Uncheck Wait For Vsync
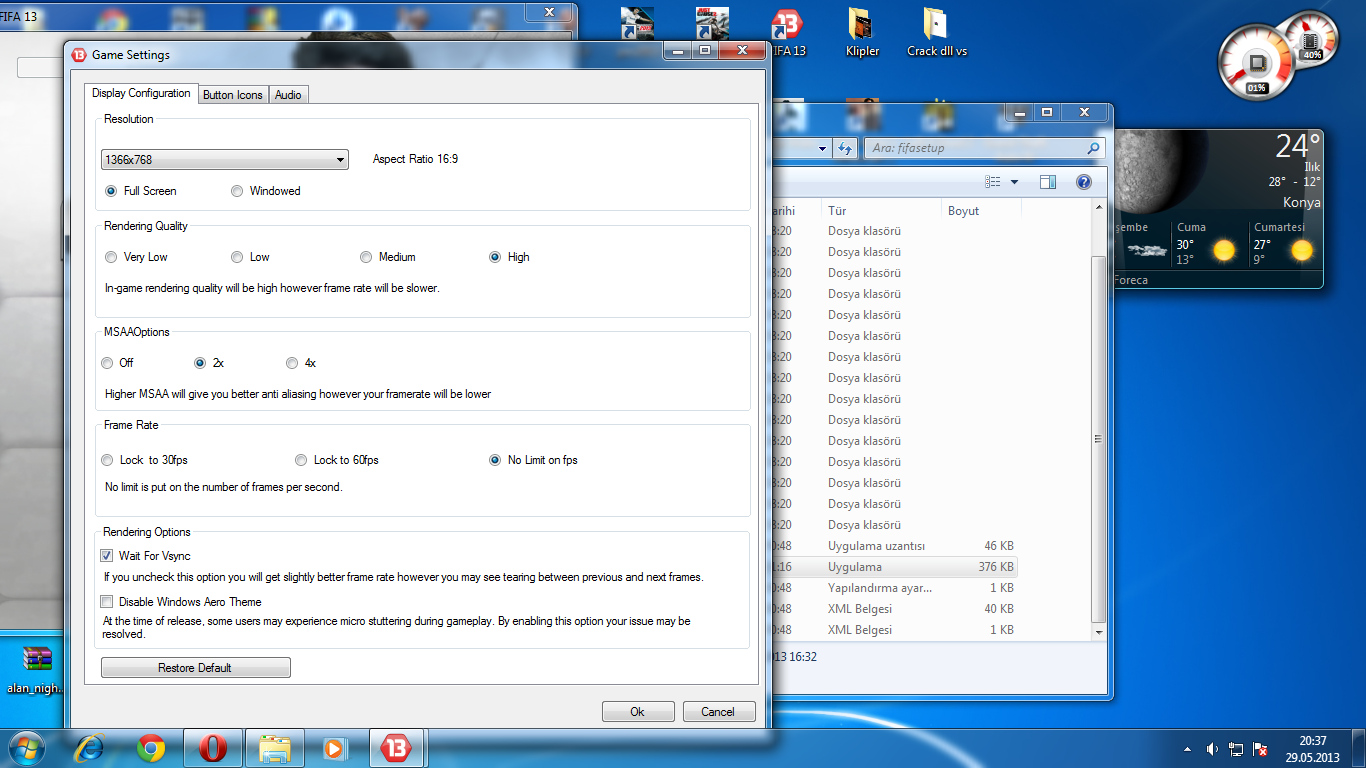Image resolution: width=1366 pixels, height=768 pixels. pyautogui.click(x=107, y=556)
